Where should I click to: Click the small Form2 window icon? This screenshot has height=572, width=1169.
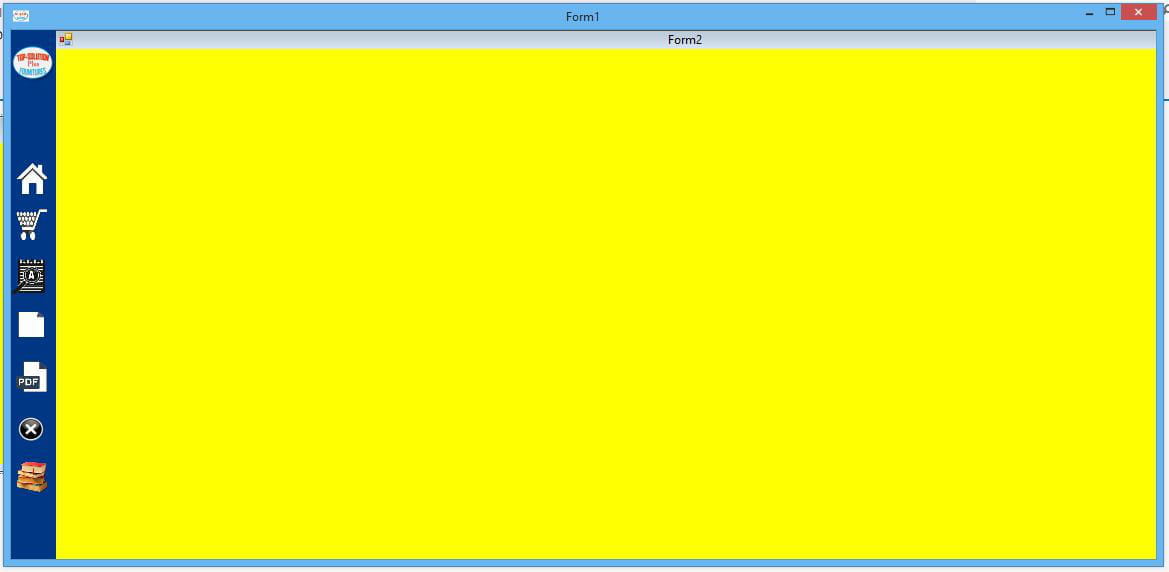coord(66,39)
